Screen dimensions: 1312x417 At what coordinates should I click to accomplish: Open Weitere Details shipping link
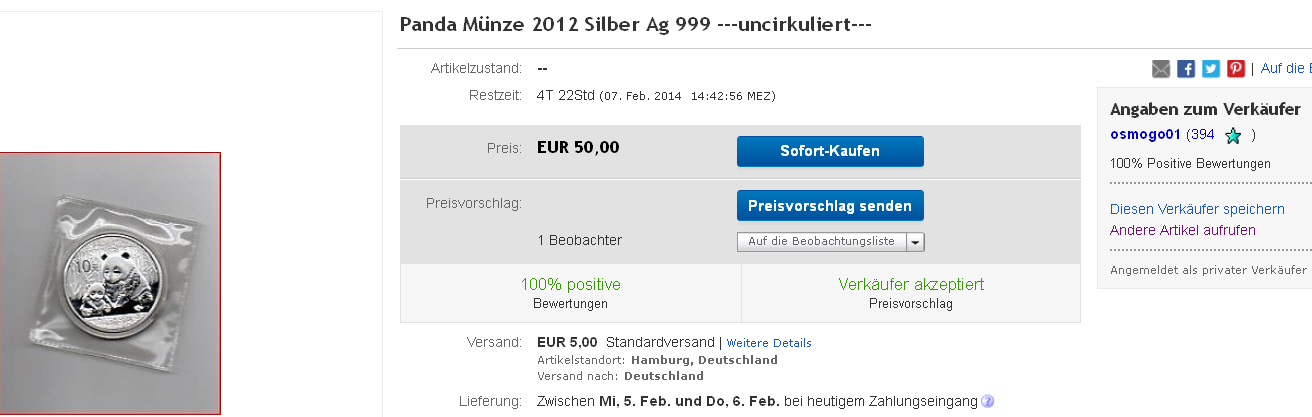[769, 343]
